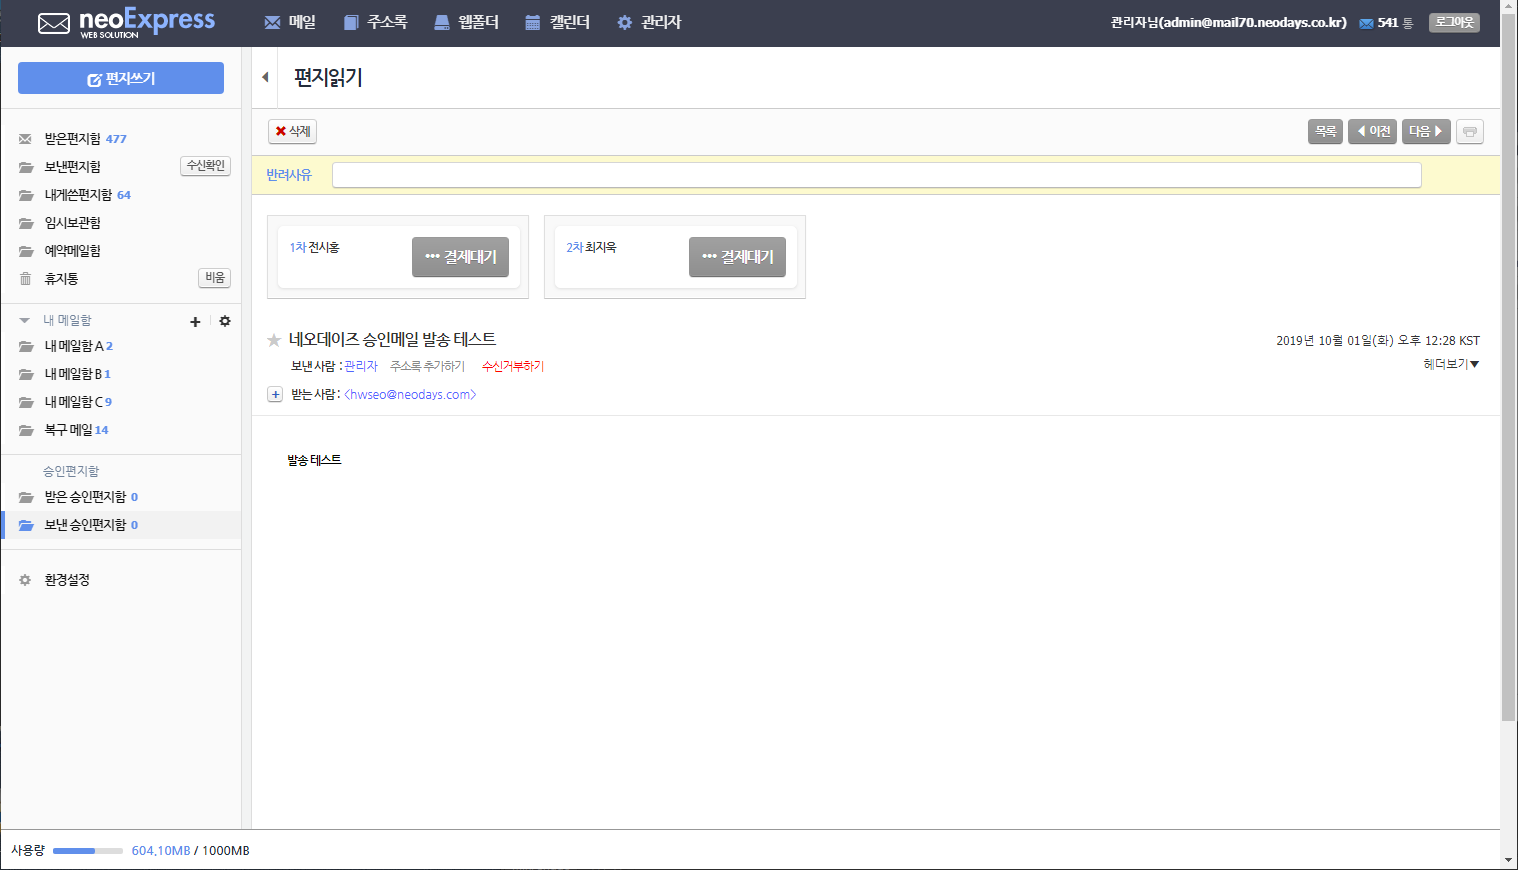This screenshot has width=1518, height=870.
Task: Click 결재대기 button for 2차 최지욱
Action: tap(737, 257)
